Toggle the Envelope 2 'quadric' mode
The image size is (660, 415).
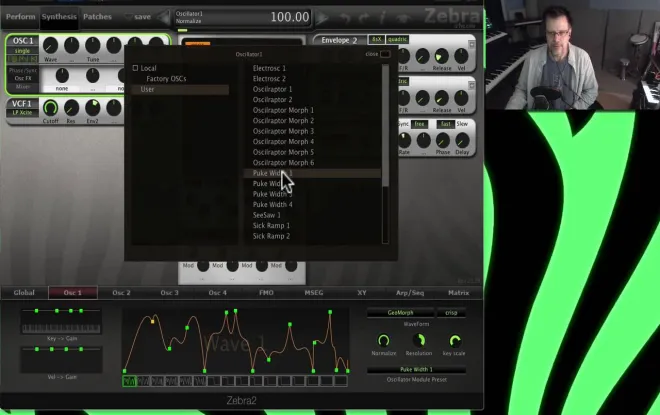coord(397,39)
